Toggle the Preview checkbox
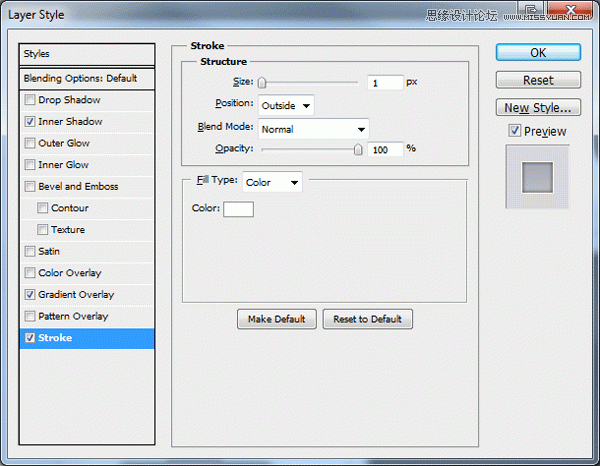This screenshot has width=600, height=466. coord(514,131)
